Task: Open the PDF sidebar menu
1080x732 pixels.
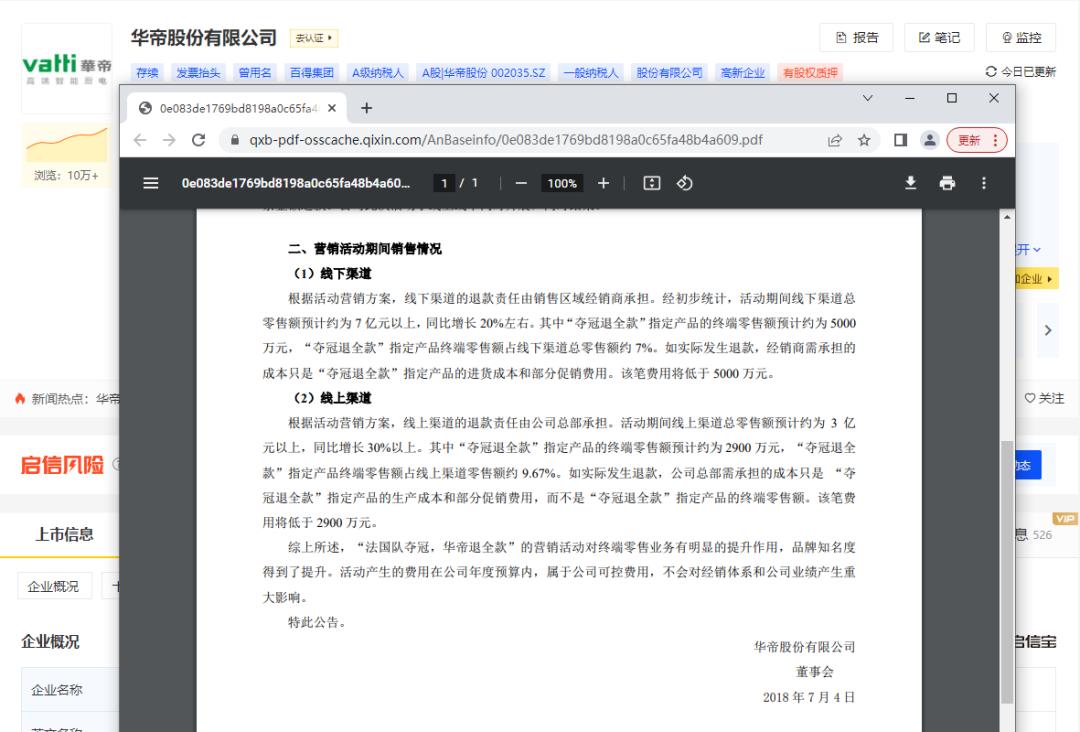Action: click(x=149, y=183)
